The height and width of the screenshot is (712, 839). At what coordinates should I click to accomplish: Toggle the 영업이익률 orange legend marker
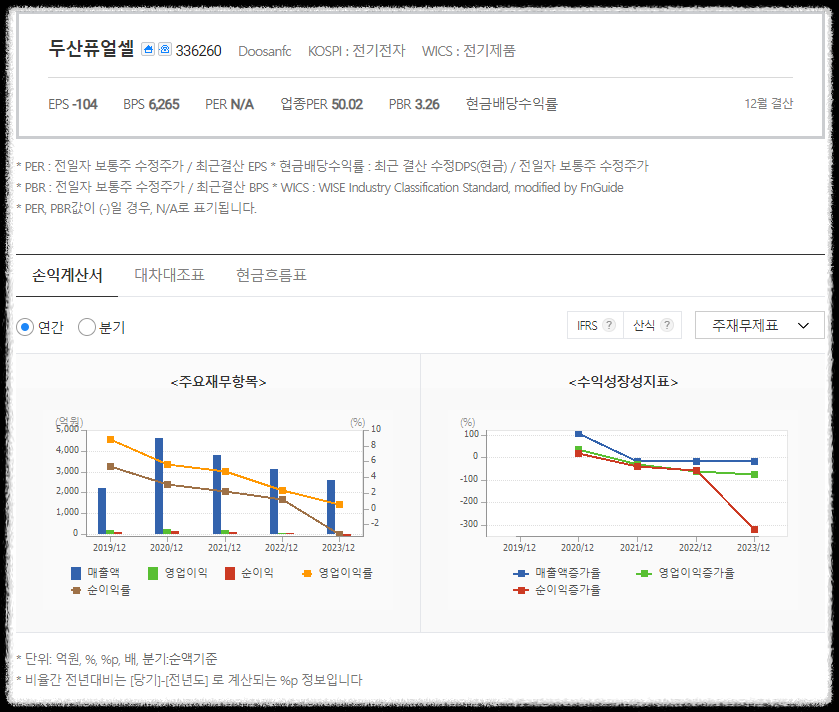pos(307,573)
